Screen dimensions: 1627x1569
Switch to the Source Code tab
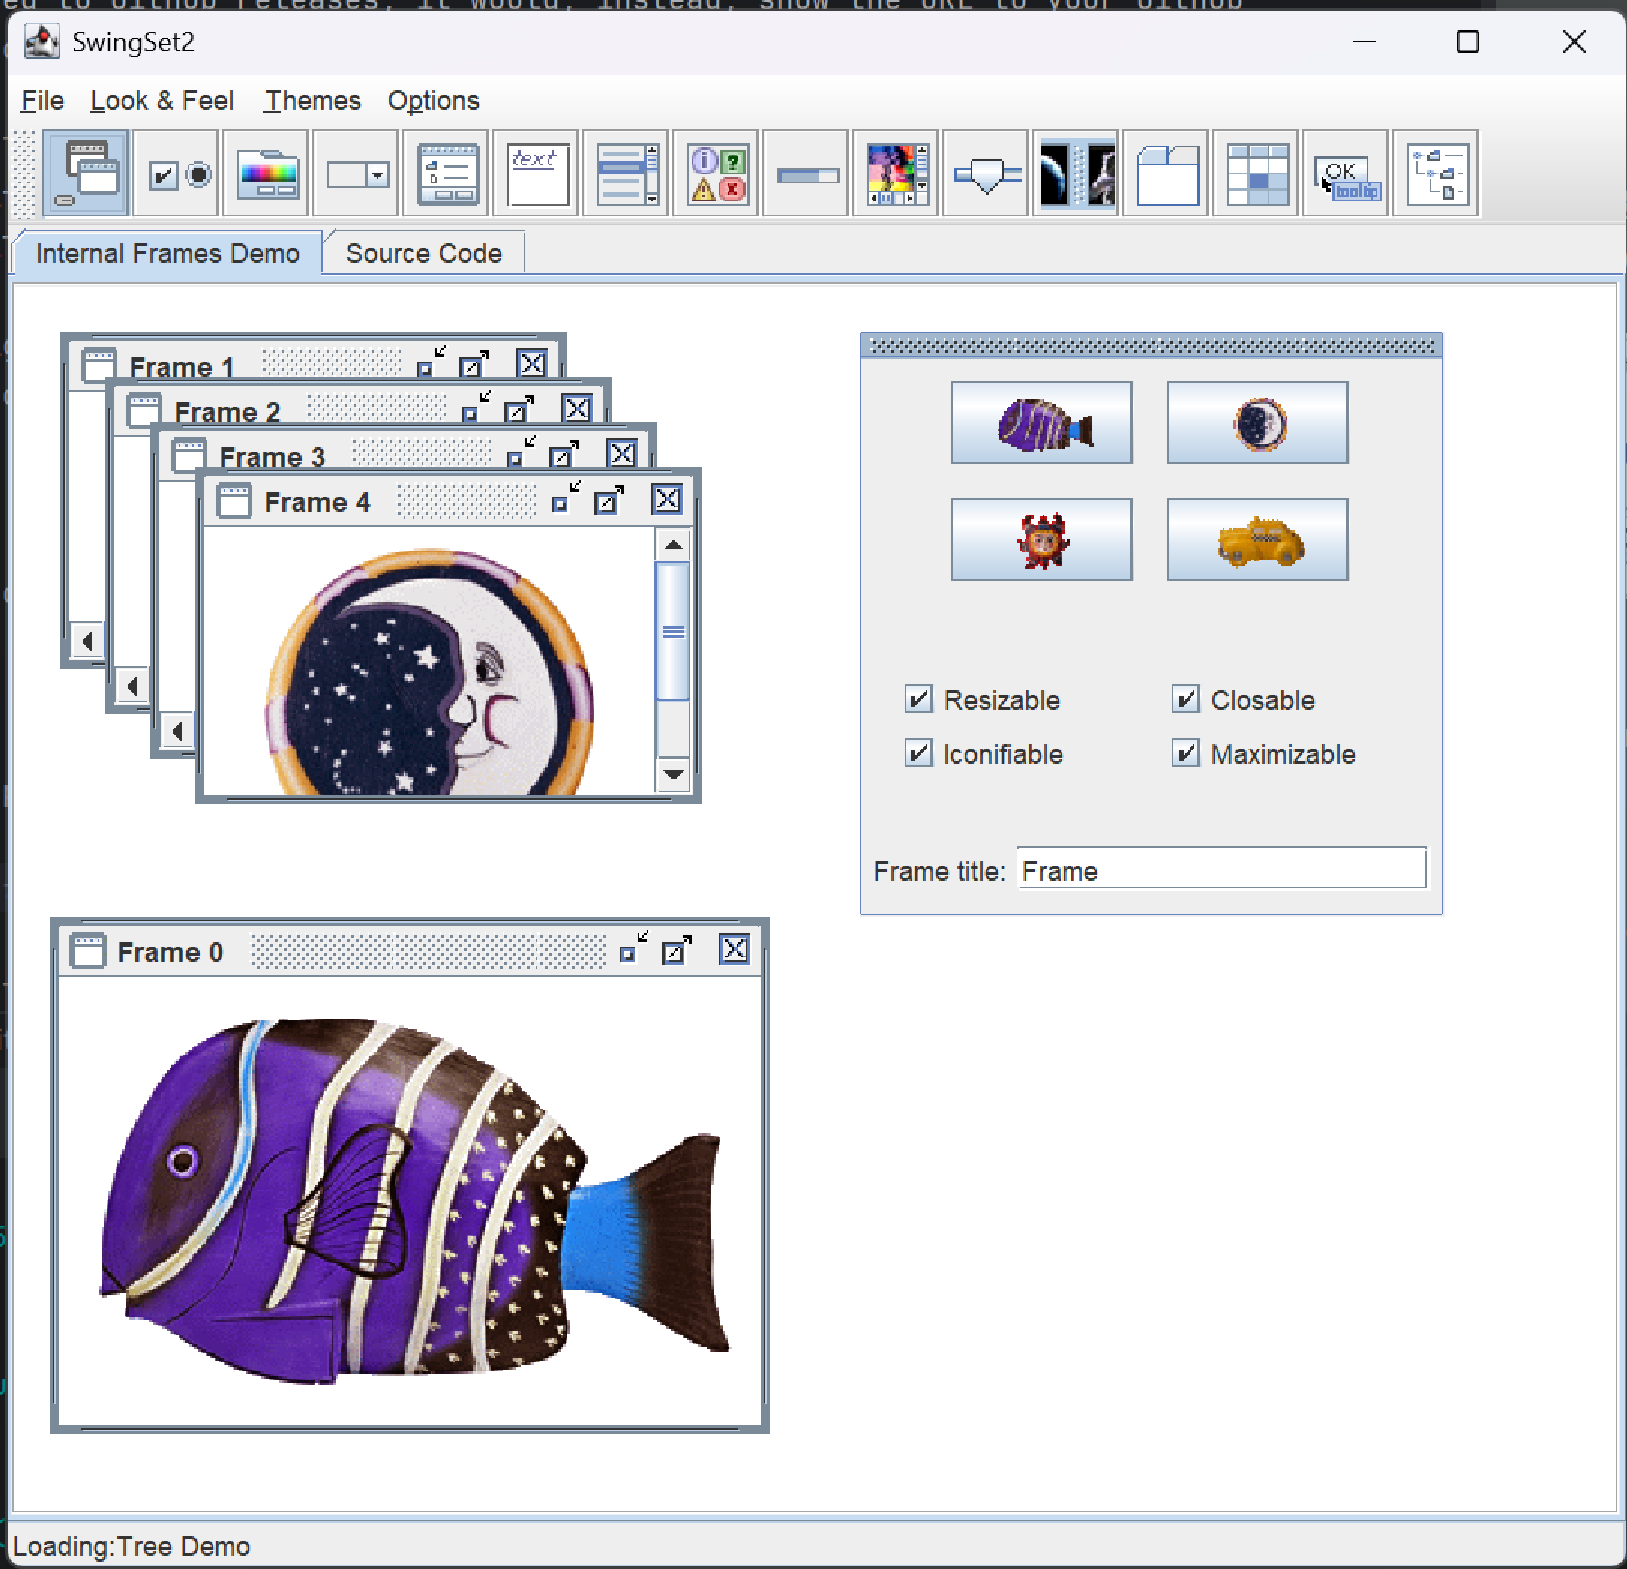[x=423, y=254]
